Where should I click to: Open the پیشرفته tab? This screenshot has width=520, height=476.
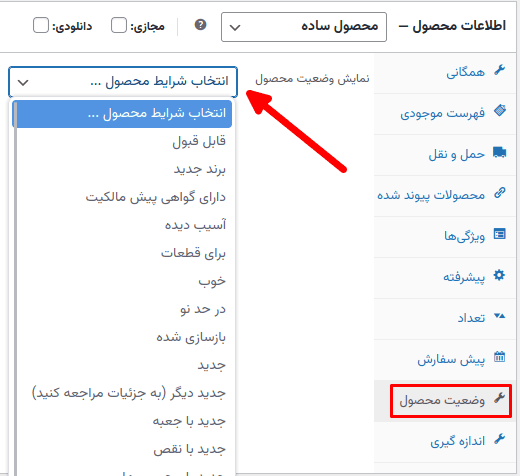445,278
